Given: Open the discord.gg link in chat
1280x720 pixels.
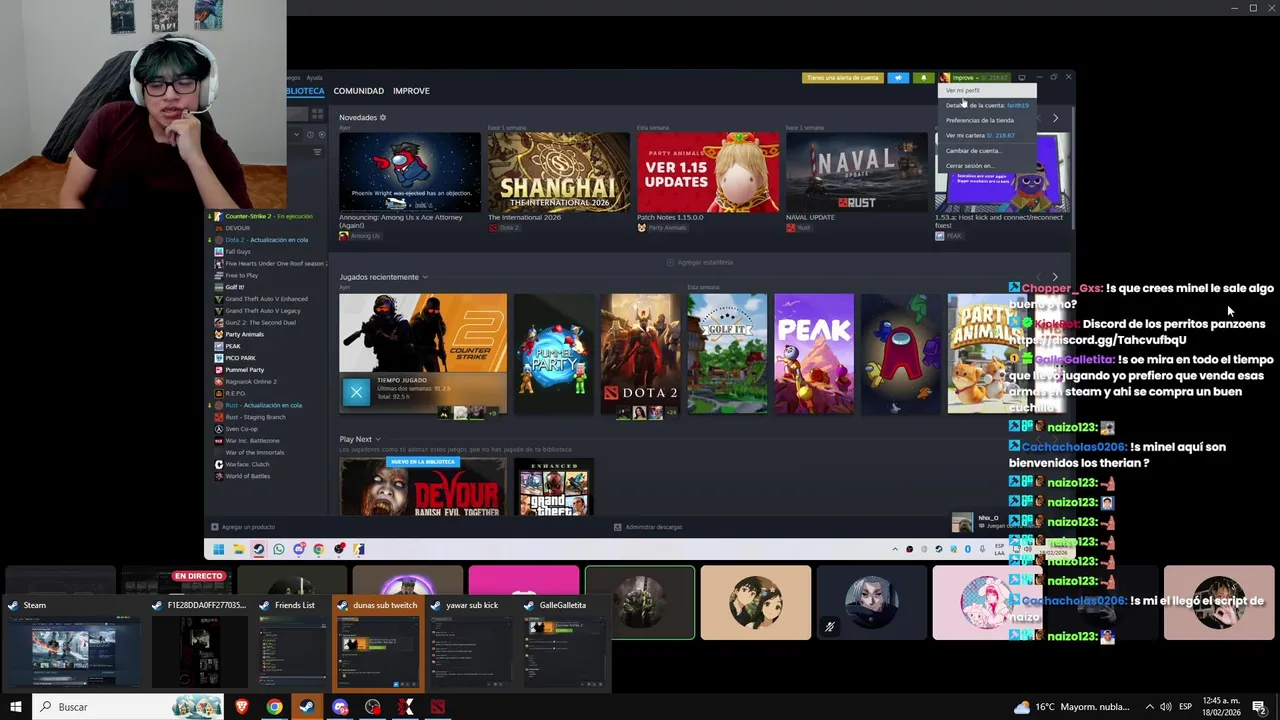Looking at the screenshot, I should 1097,340.
